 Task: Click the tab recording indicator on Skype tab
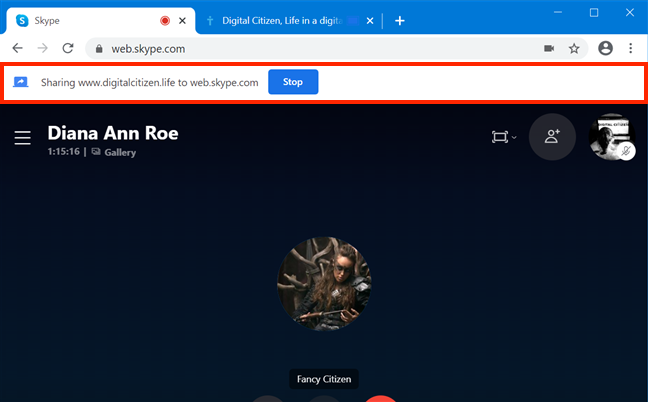tap(165, 21)
